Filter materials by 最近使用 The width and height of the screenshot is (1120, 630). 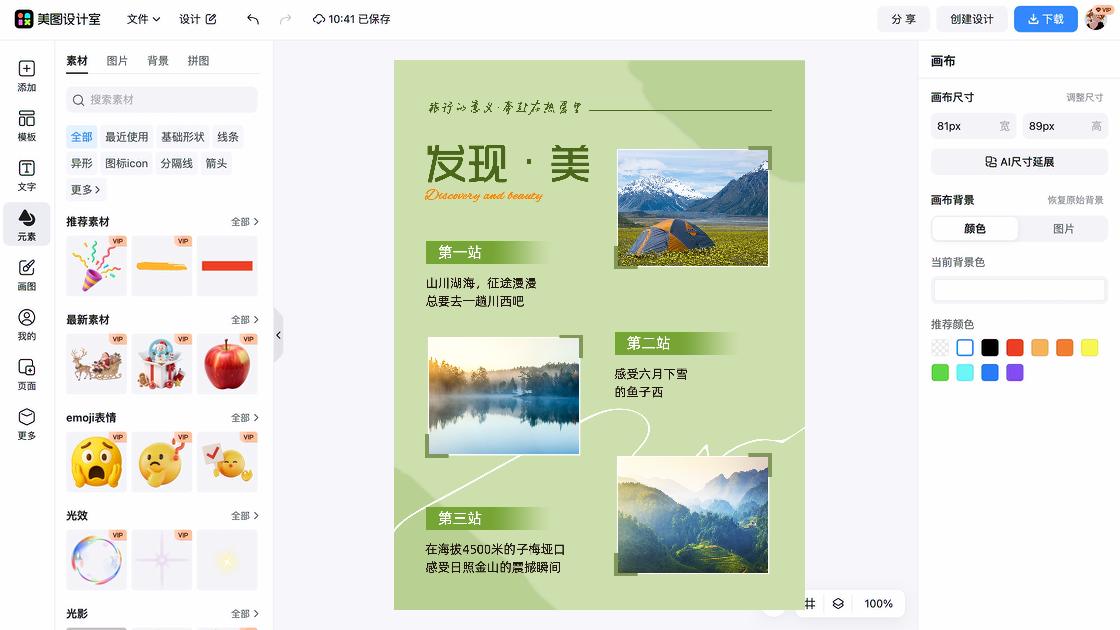click(126, 137)
